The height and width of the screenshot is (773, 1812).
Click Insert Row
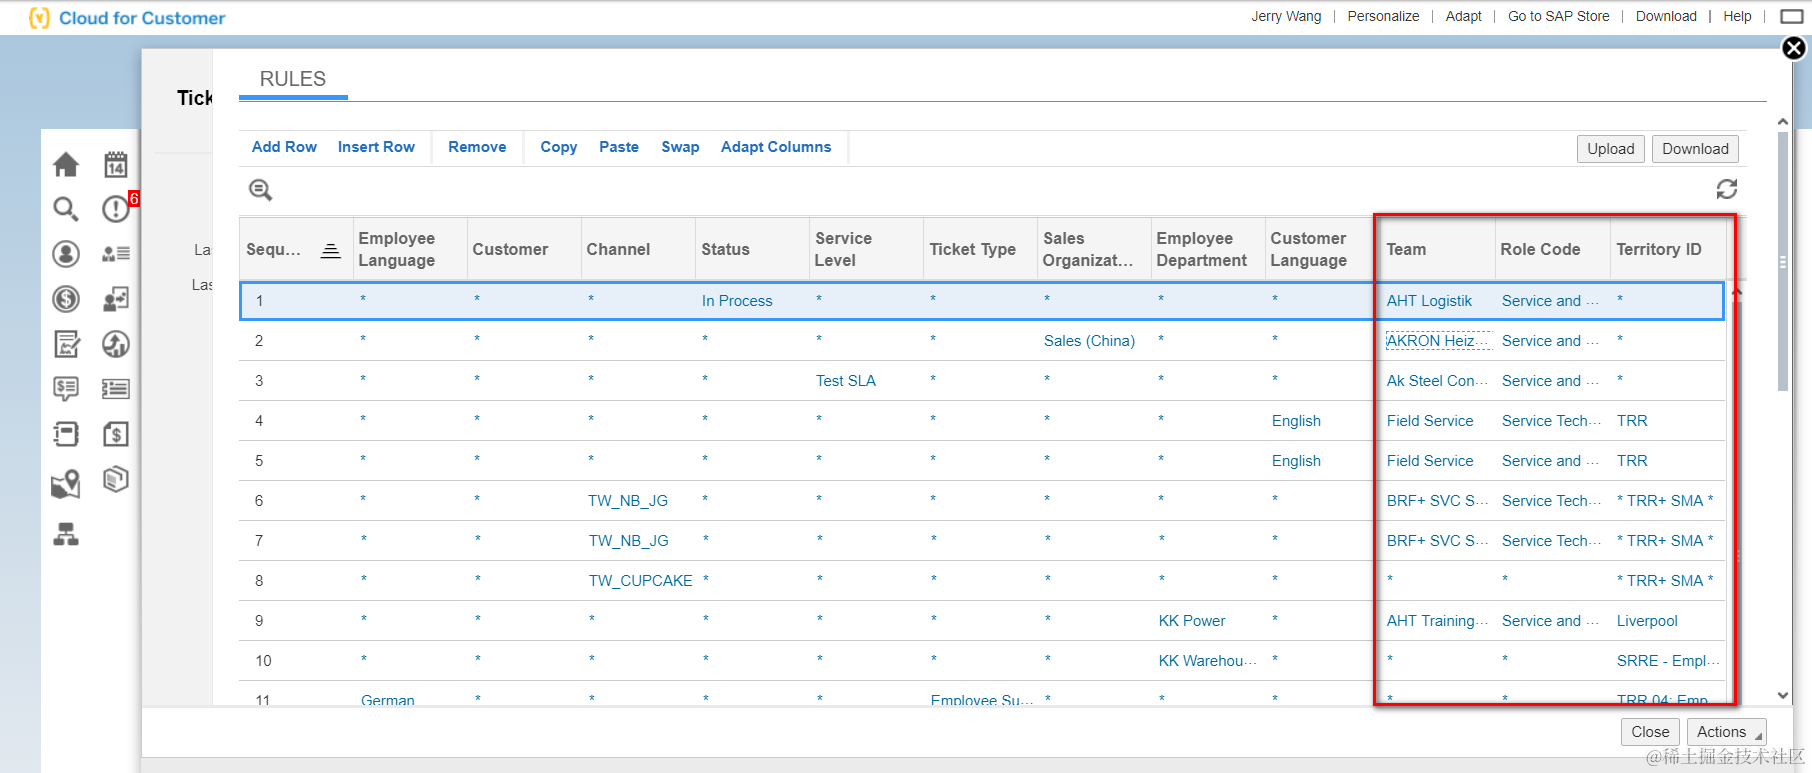pyautogui.click(x=376, y=147)
